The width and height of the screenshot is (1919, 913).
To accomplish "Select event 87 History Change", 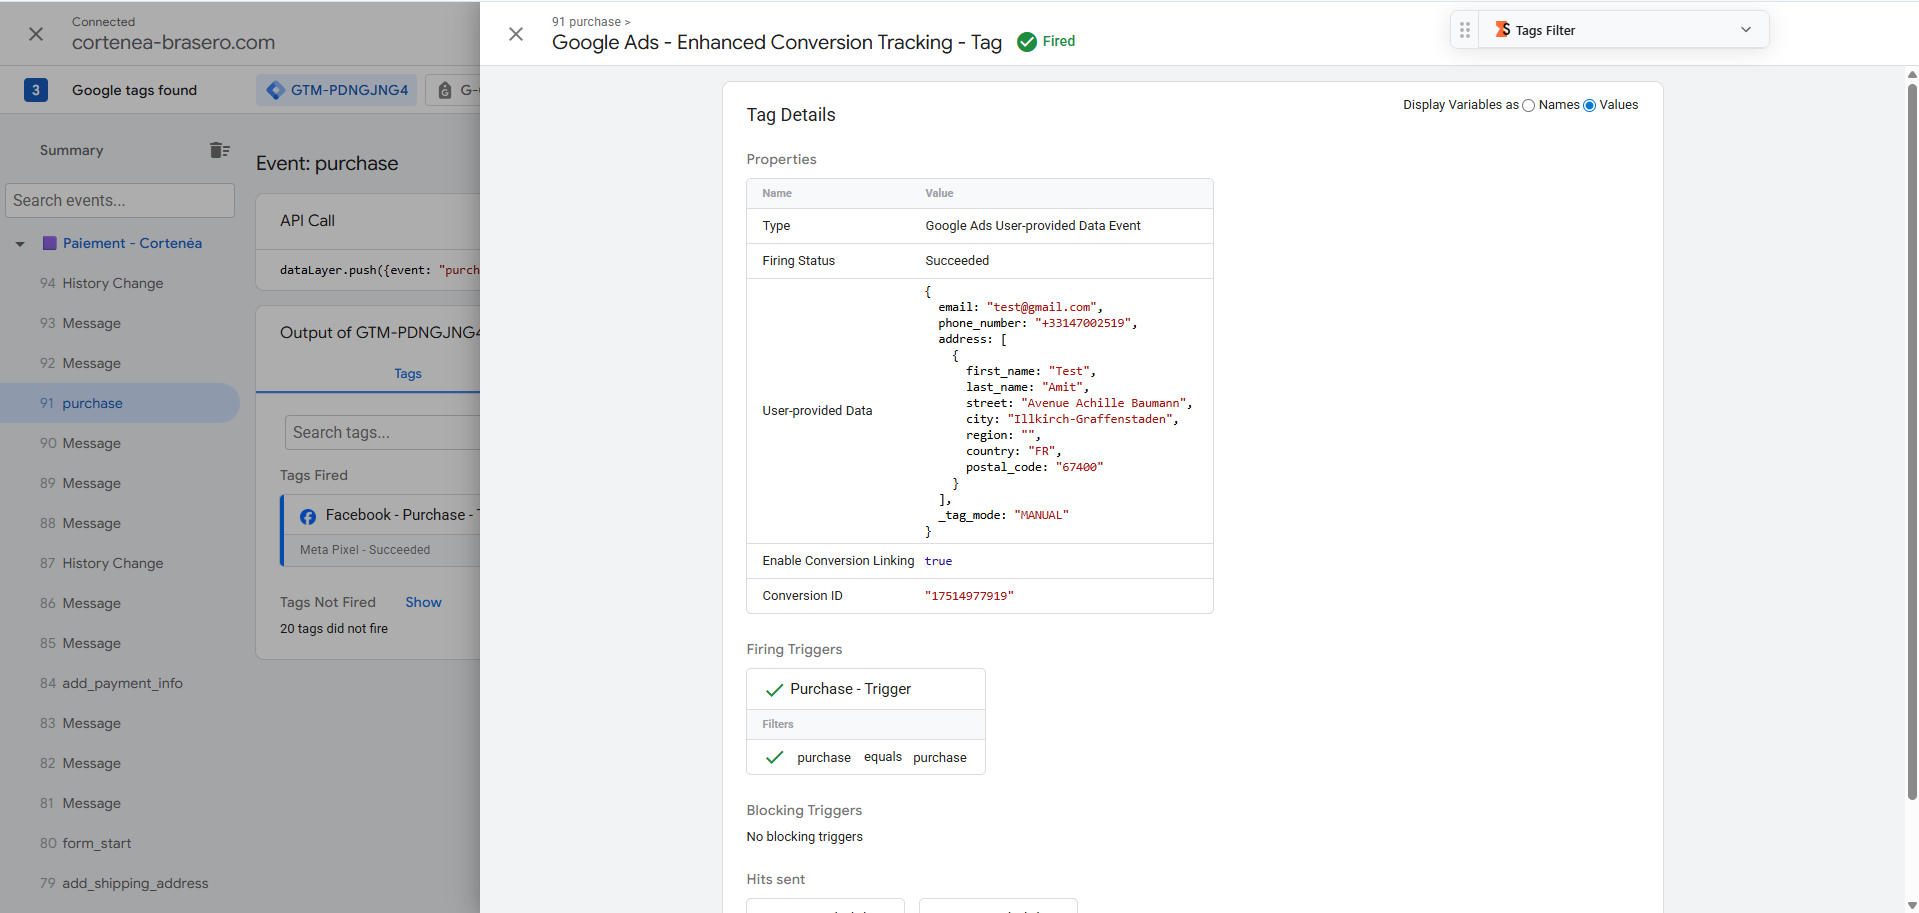I will 120,563.
